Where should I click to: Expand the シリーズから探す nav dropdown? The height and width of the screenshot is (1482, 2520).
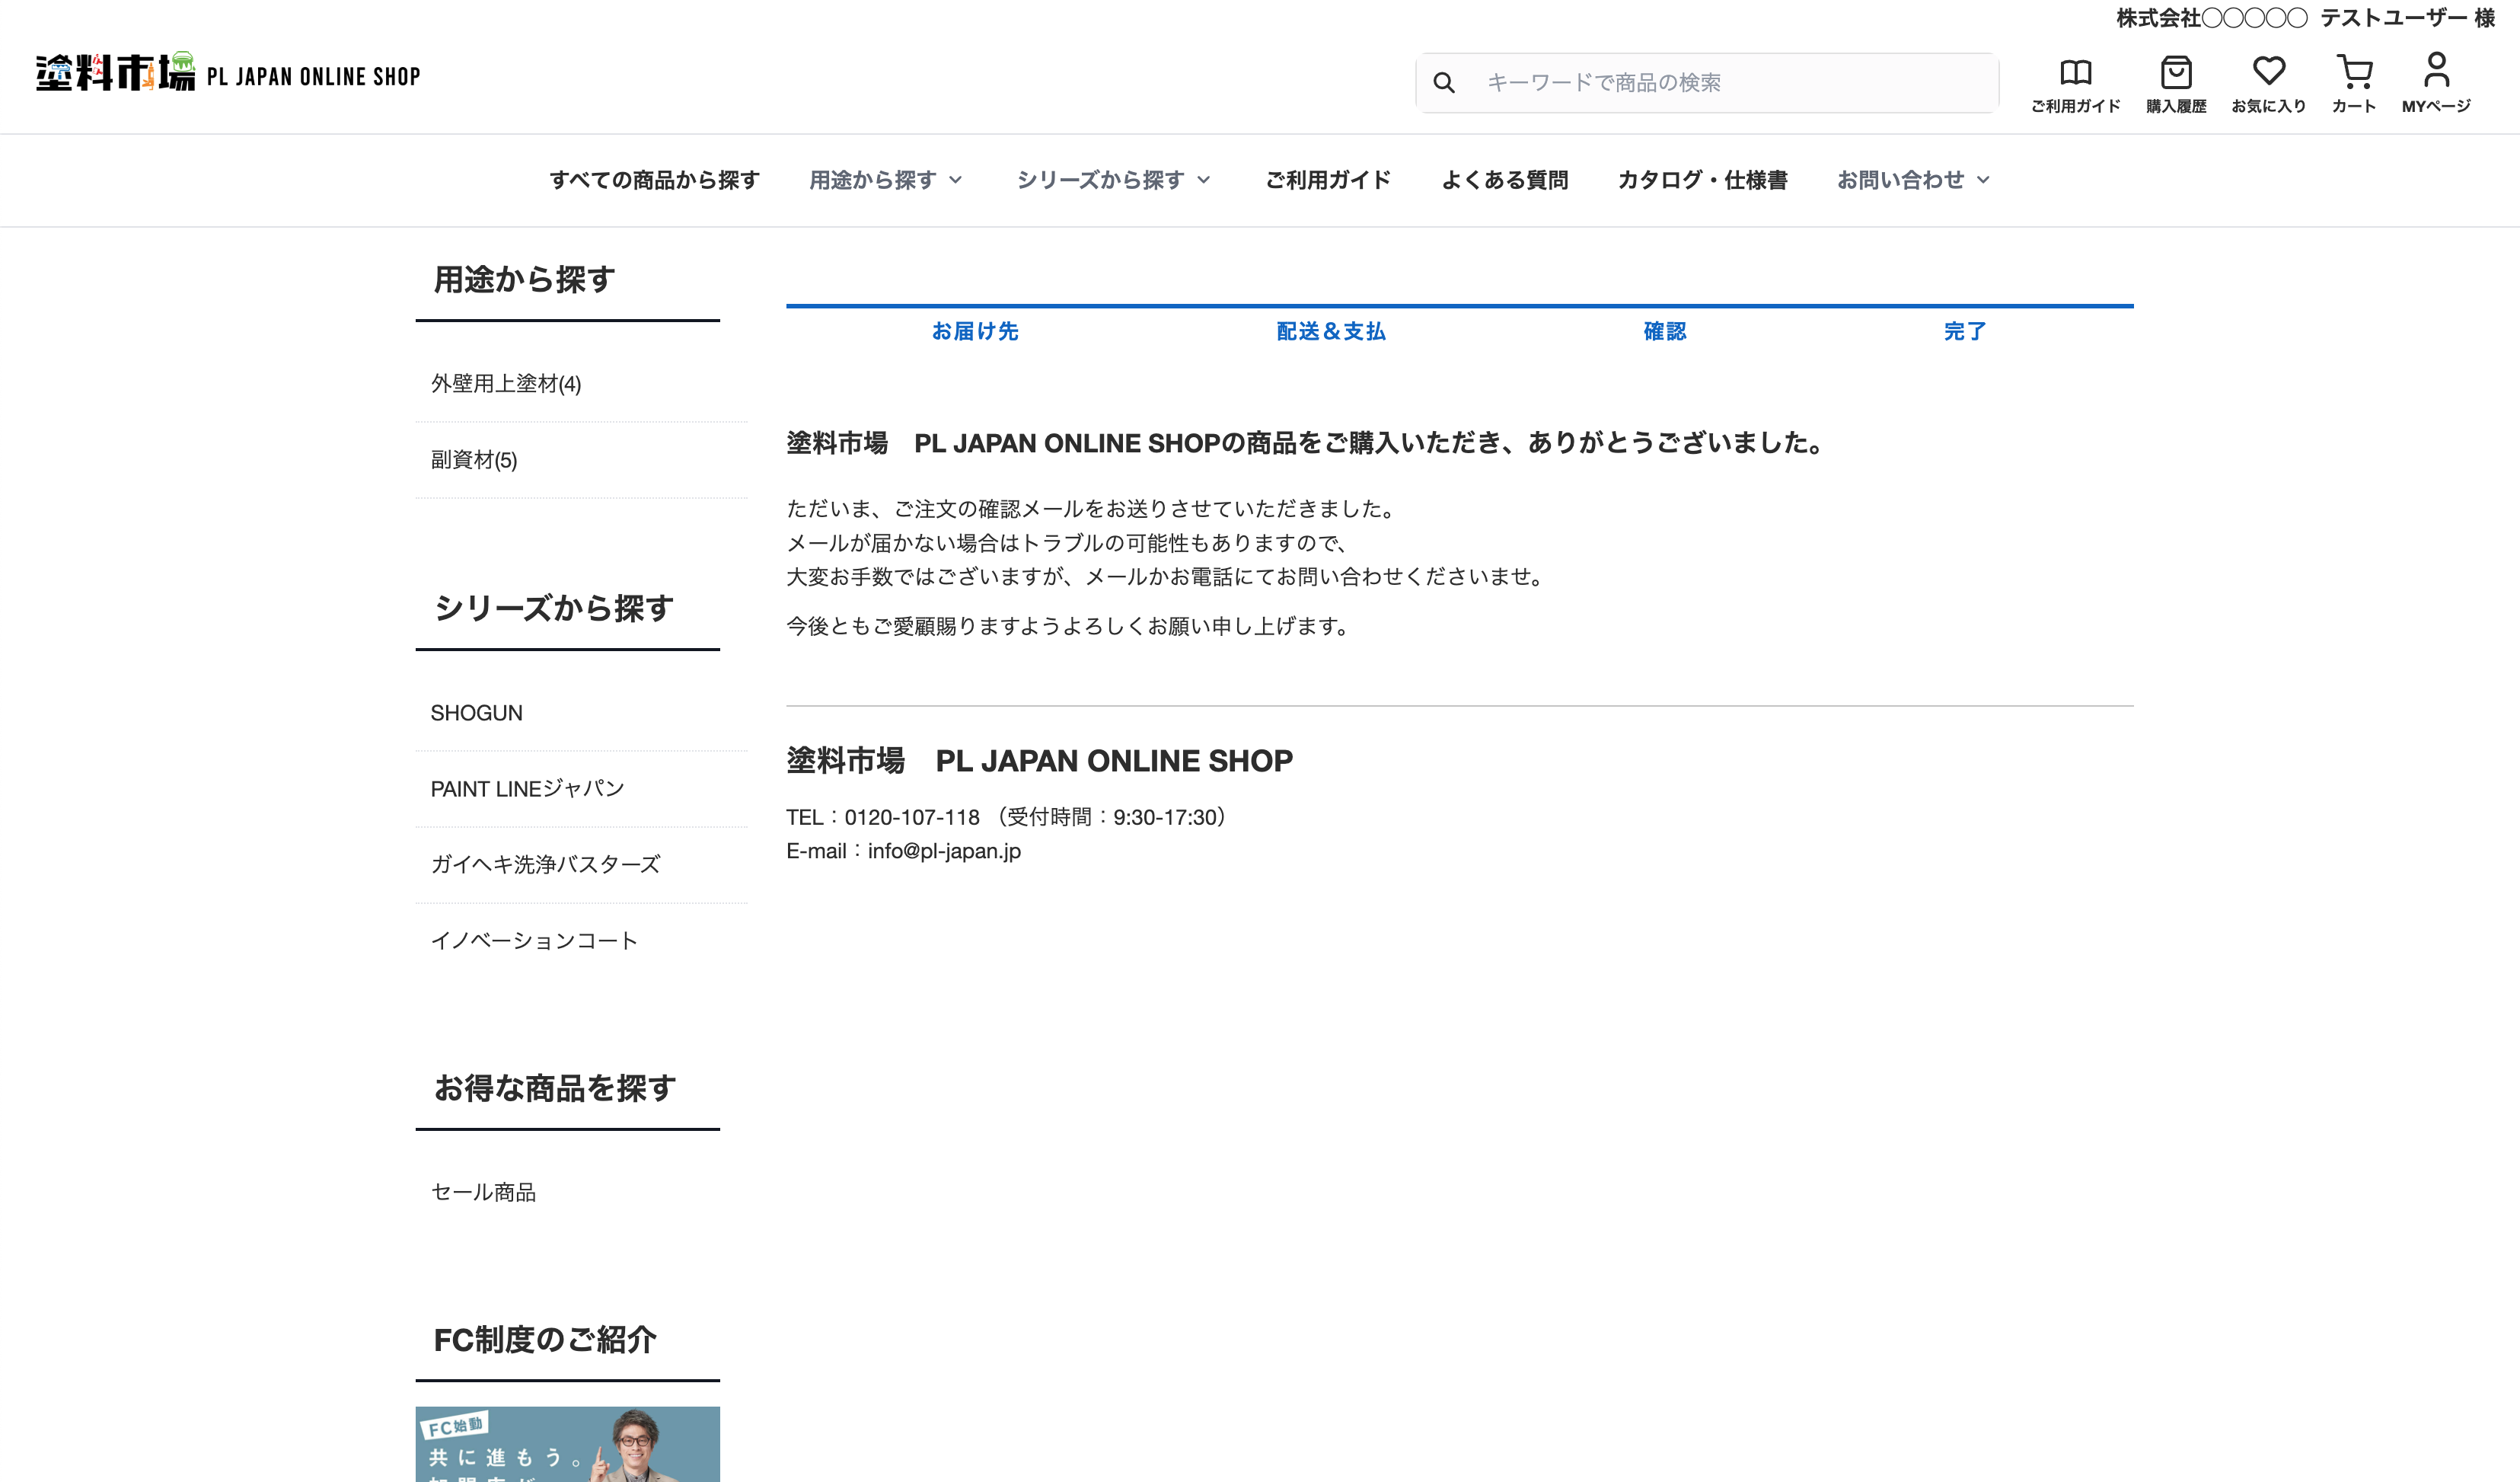tap(1113, 180)
